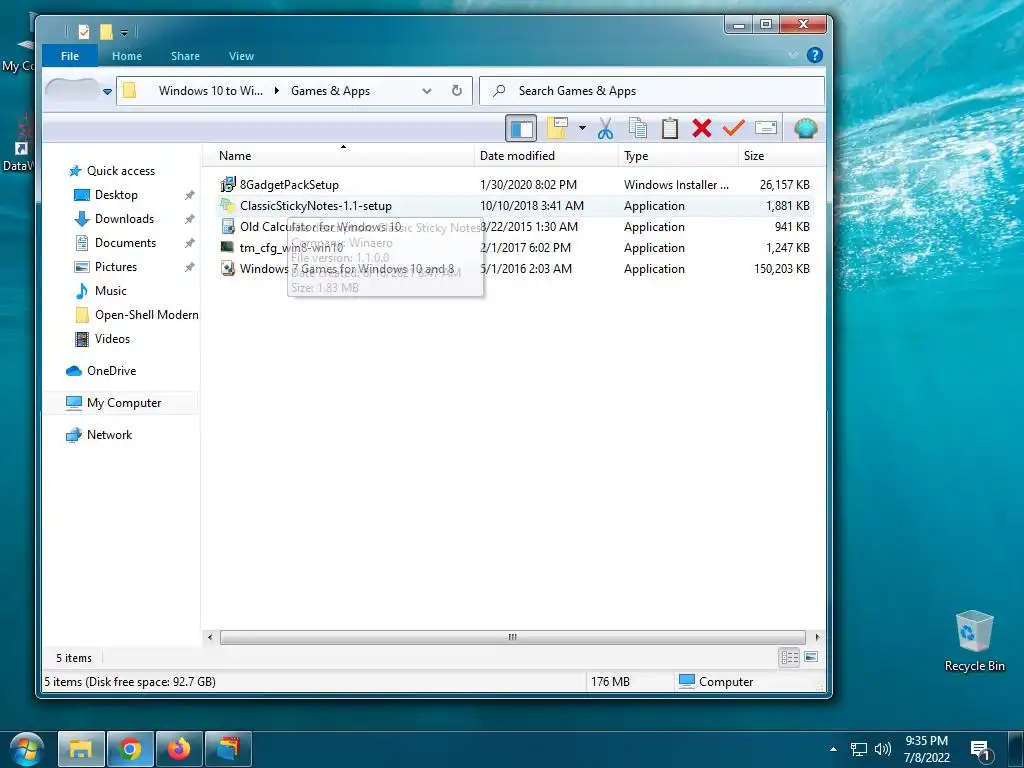Screen dimensions: 1024x768
Task: Open Quick access in navigation pane
Action: pos(121,171)
